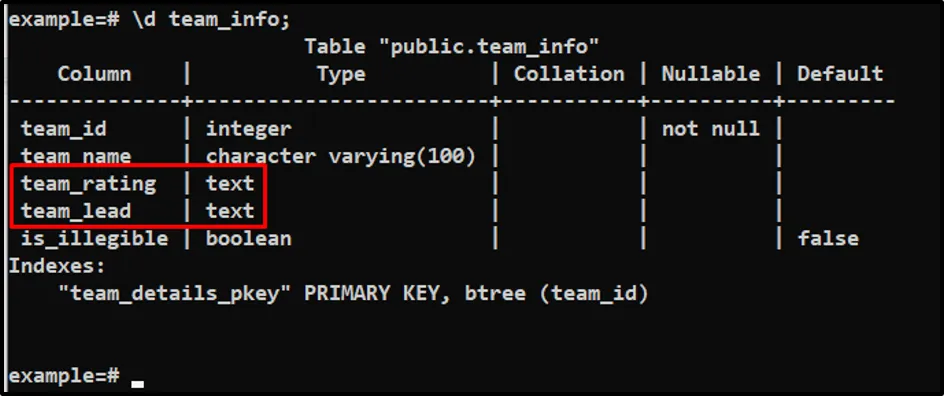Click the not null constraint text

[x=710, y=129]
